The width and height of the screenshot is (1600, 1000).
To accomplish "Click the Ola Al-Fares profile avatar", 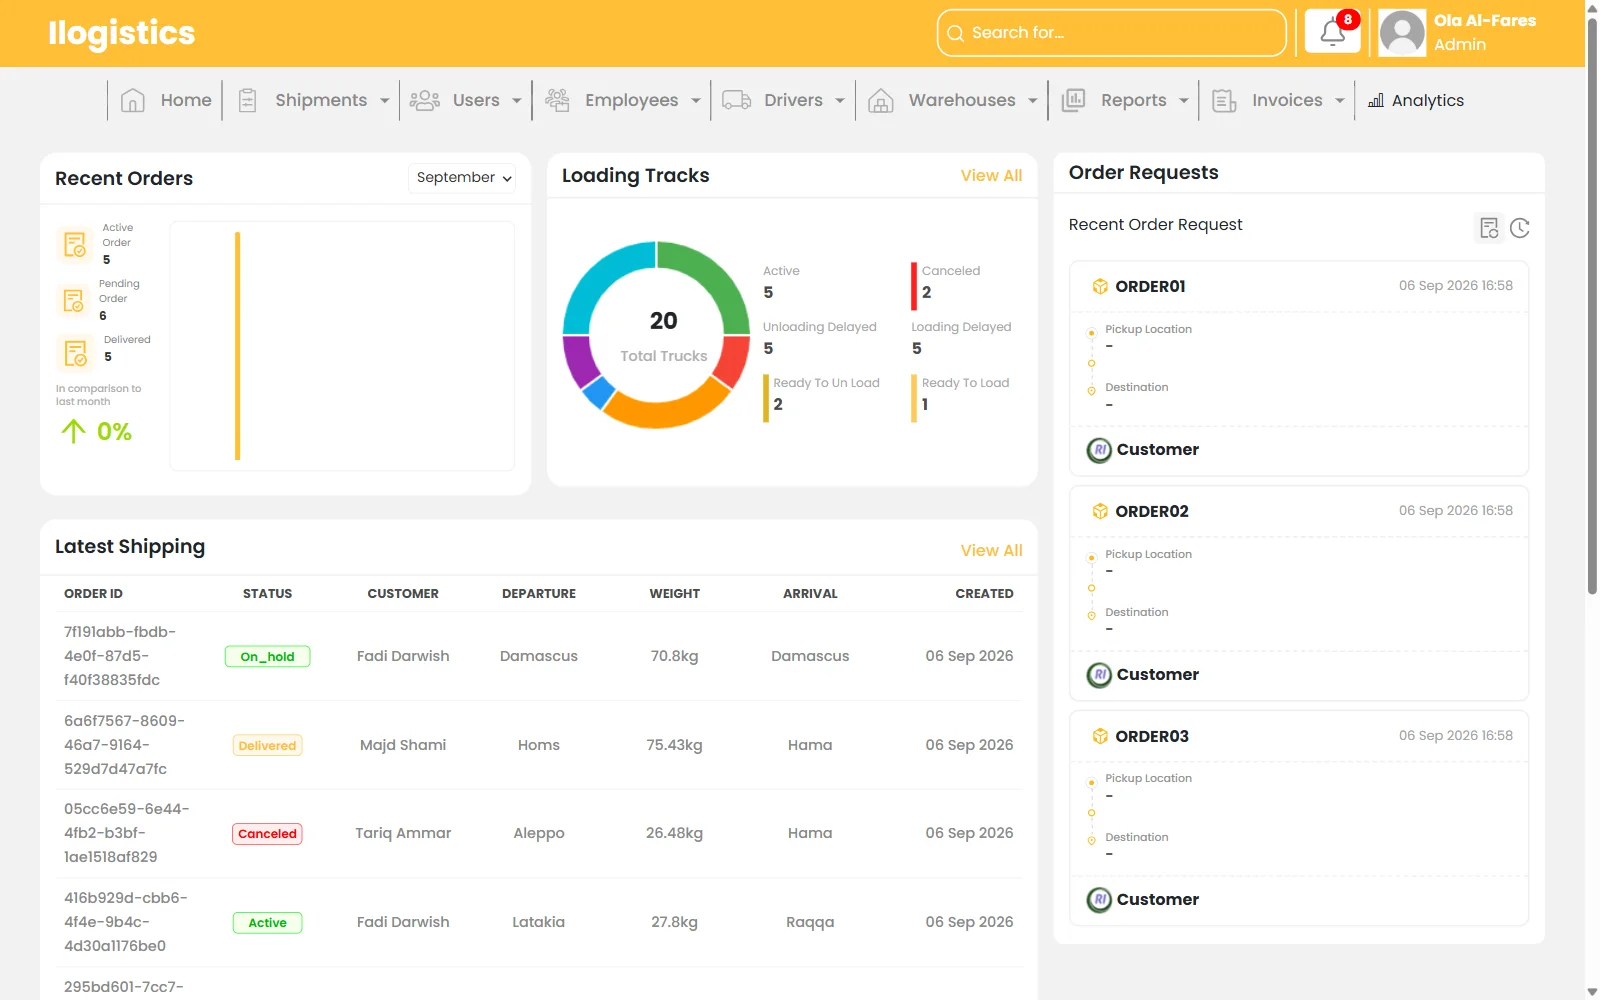I will 1402,33.
